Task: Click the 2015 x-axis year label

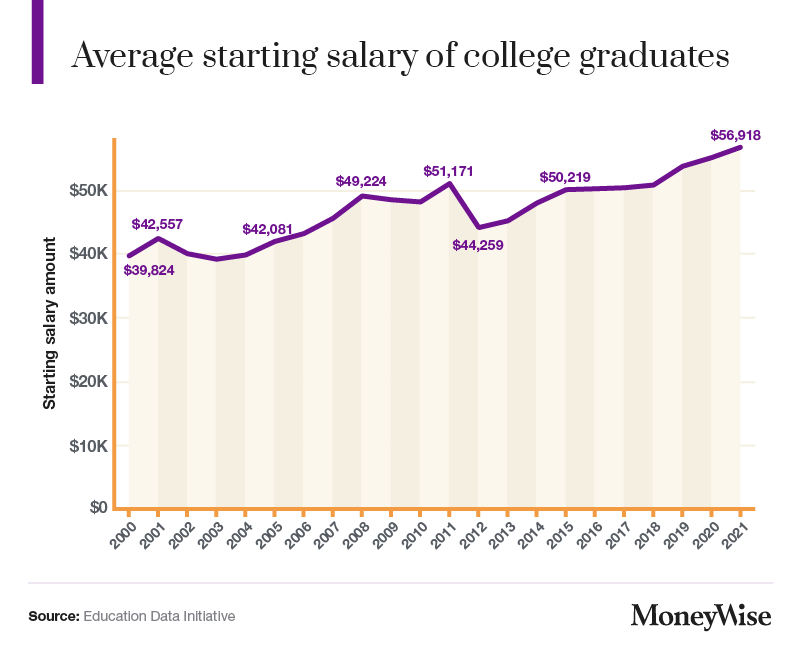Action: 560,535
